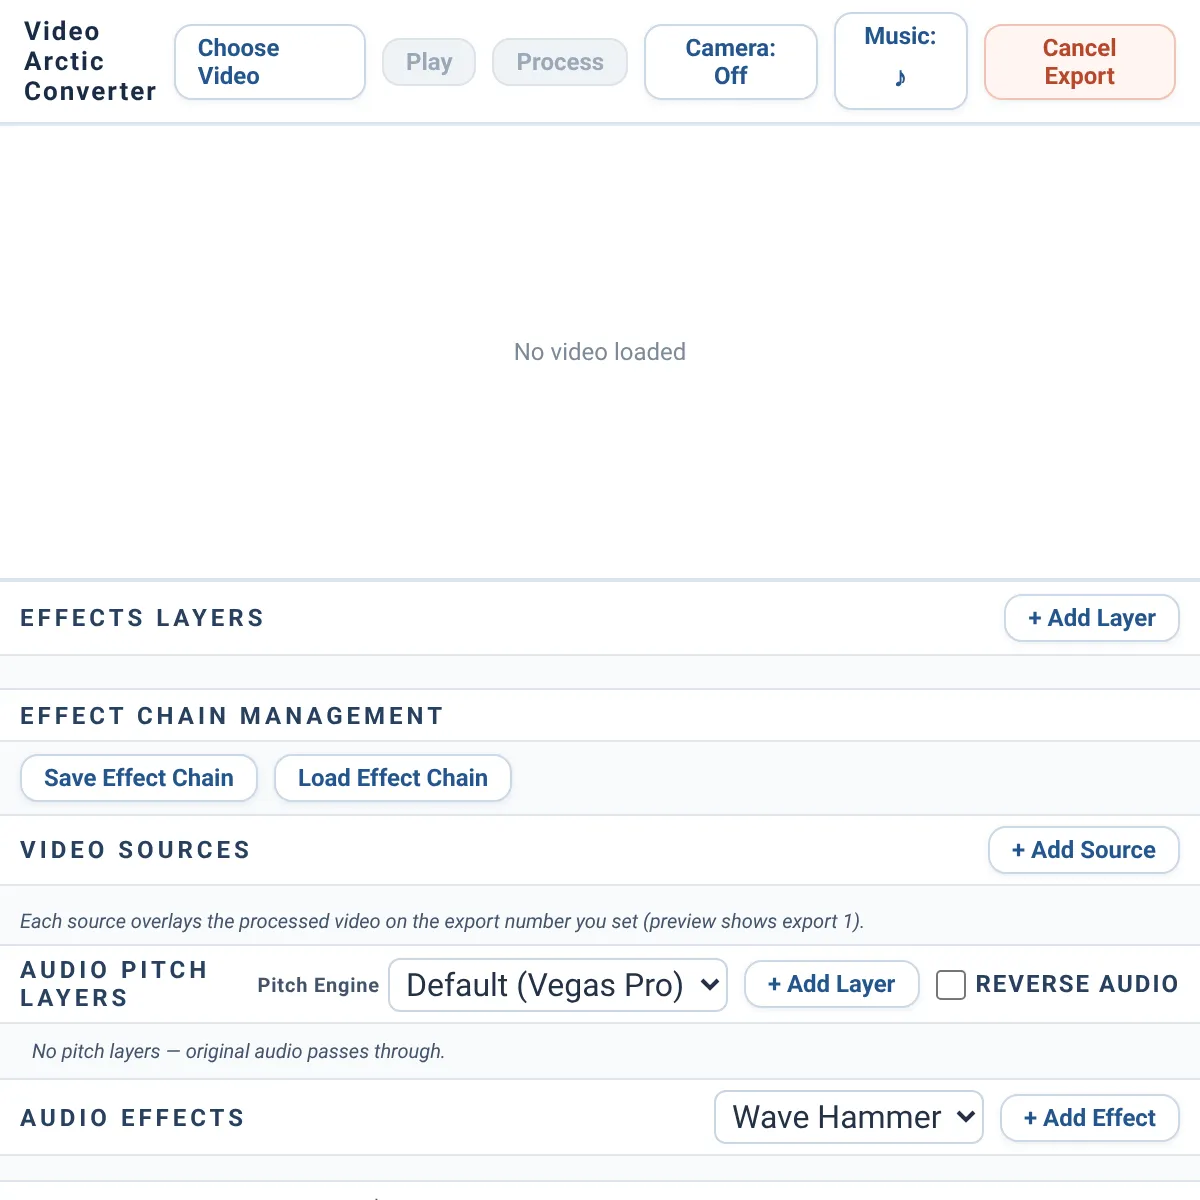Open the Pitch Engine dropdown
The image size is (1200, 1200).
pyautogui.click(x=558, y=985)
